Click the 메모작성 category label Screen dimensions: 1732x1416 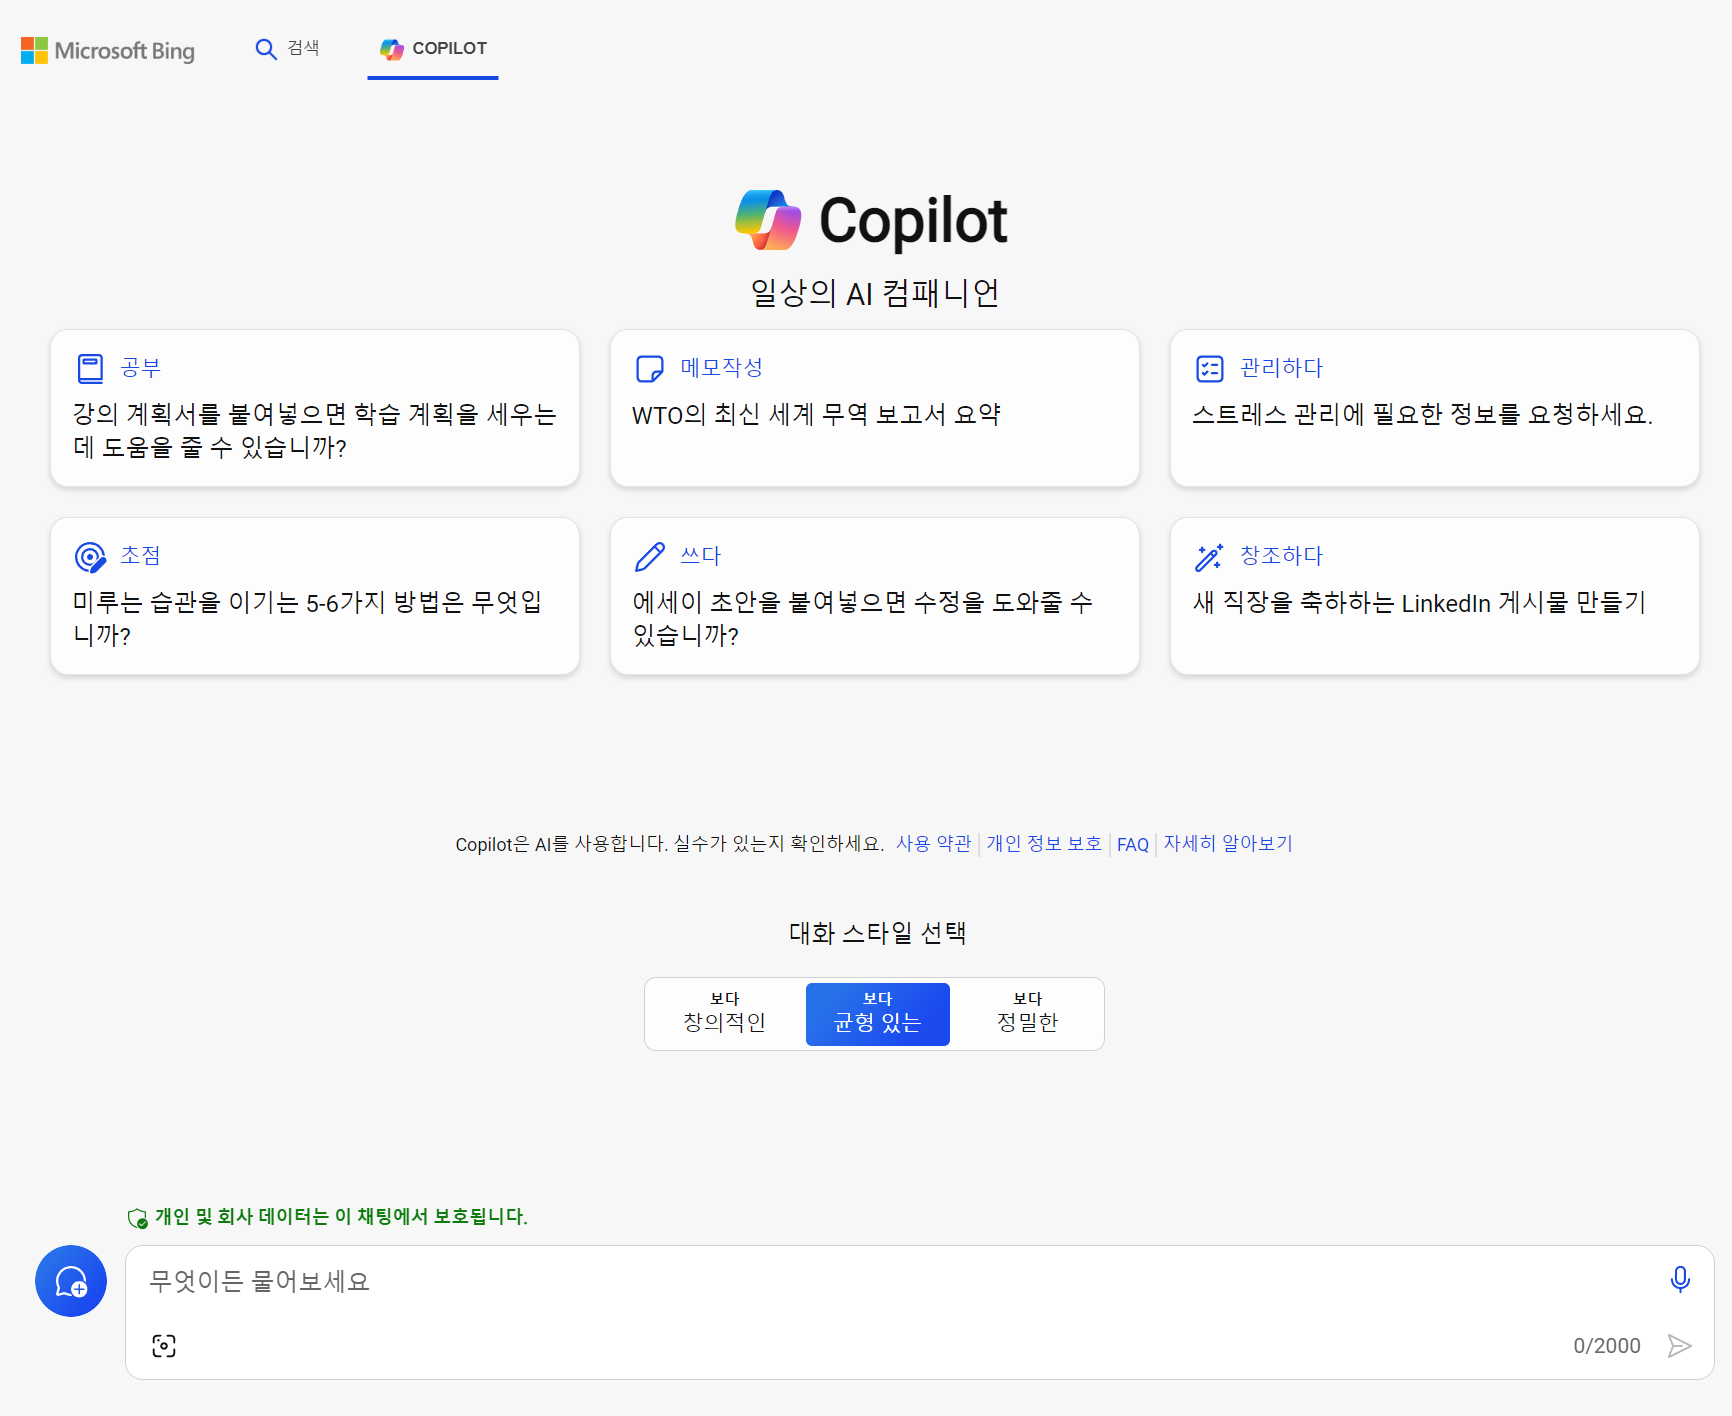coord(722,368)
